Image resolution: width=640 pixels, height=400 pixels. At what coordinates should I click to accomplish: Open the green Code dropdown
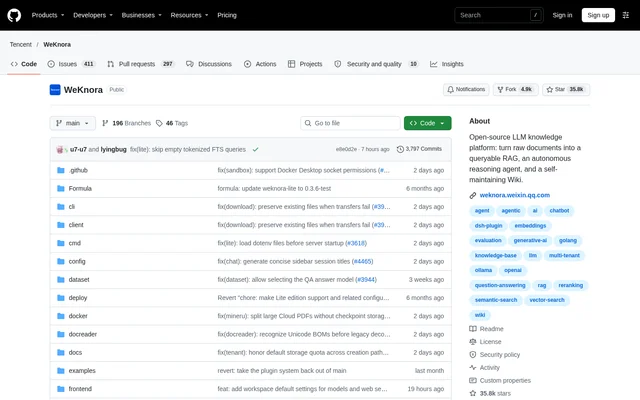[x=427, y=123]
